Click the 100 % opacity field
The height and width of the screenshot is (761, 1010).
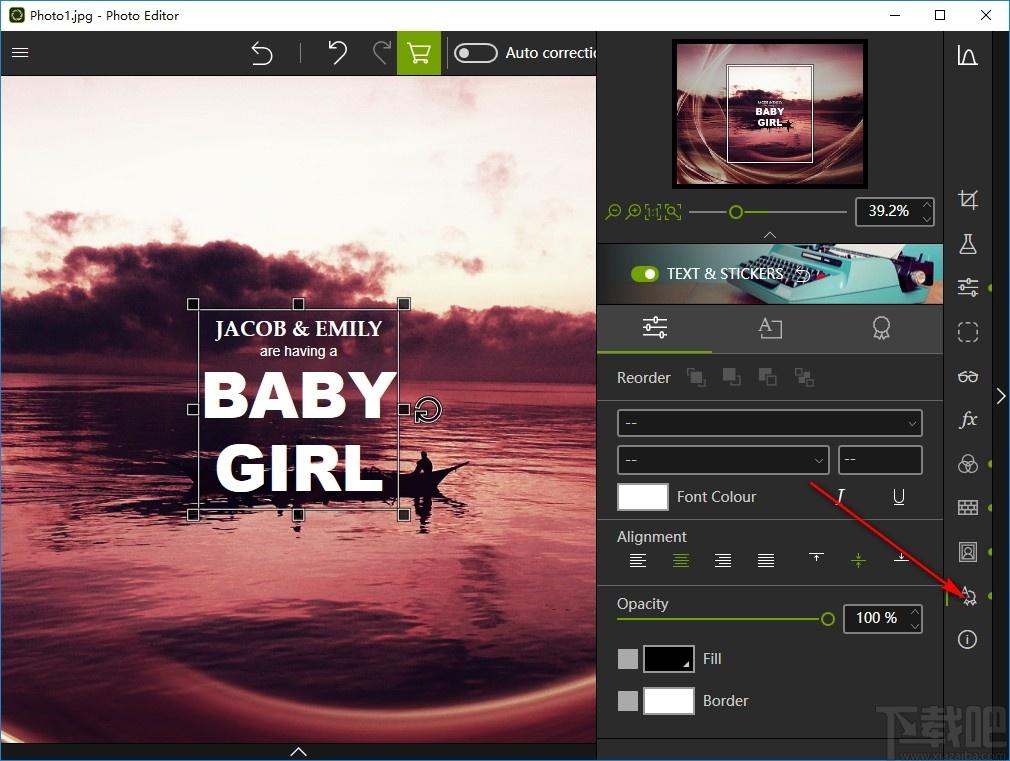coord(875,618)
